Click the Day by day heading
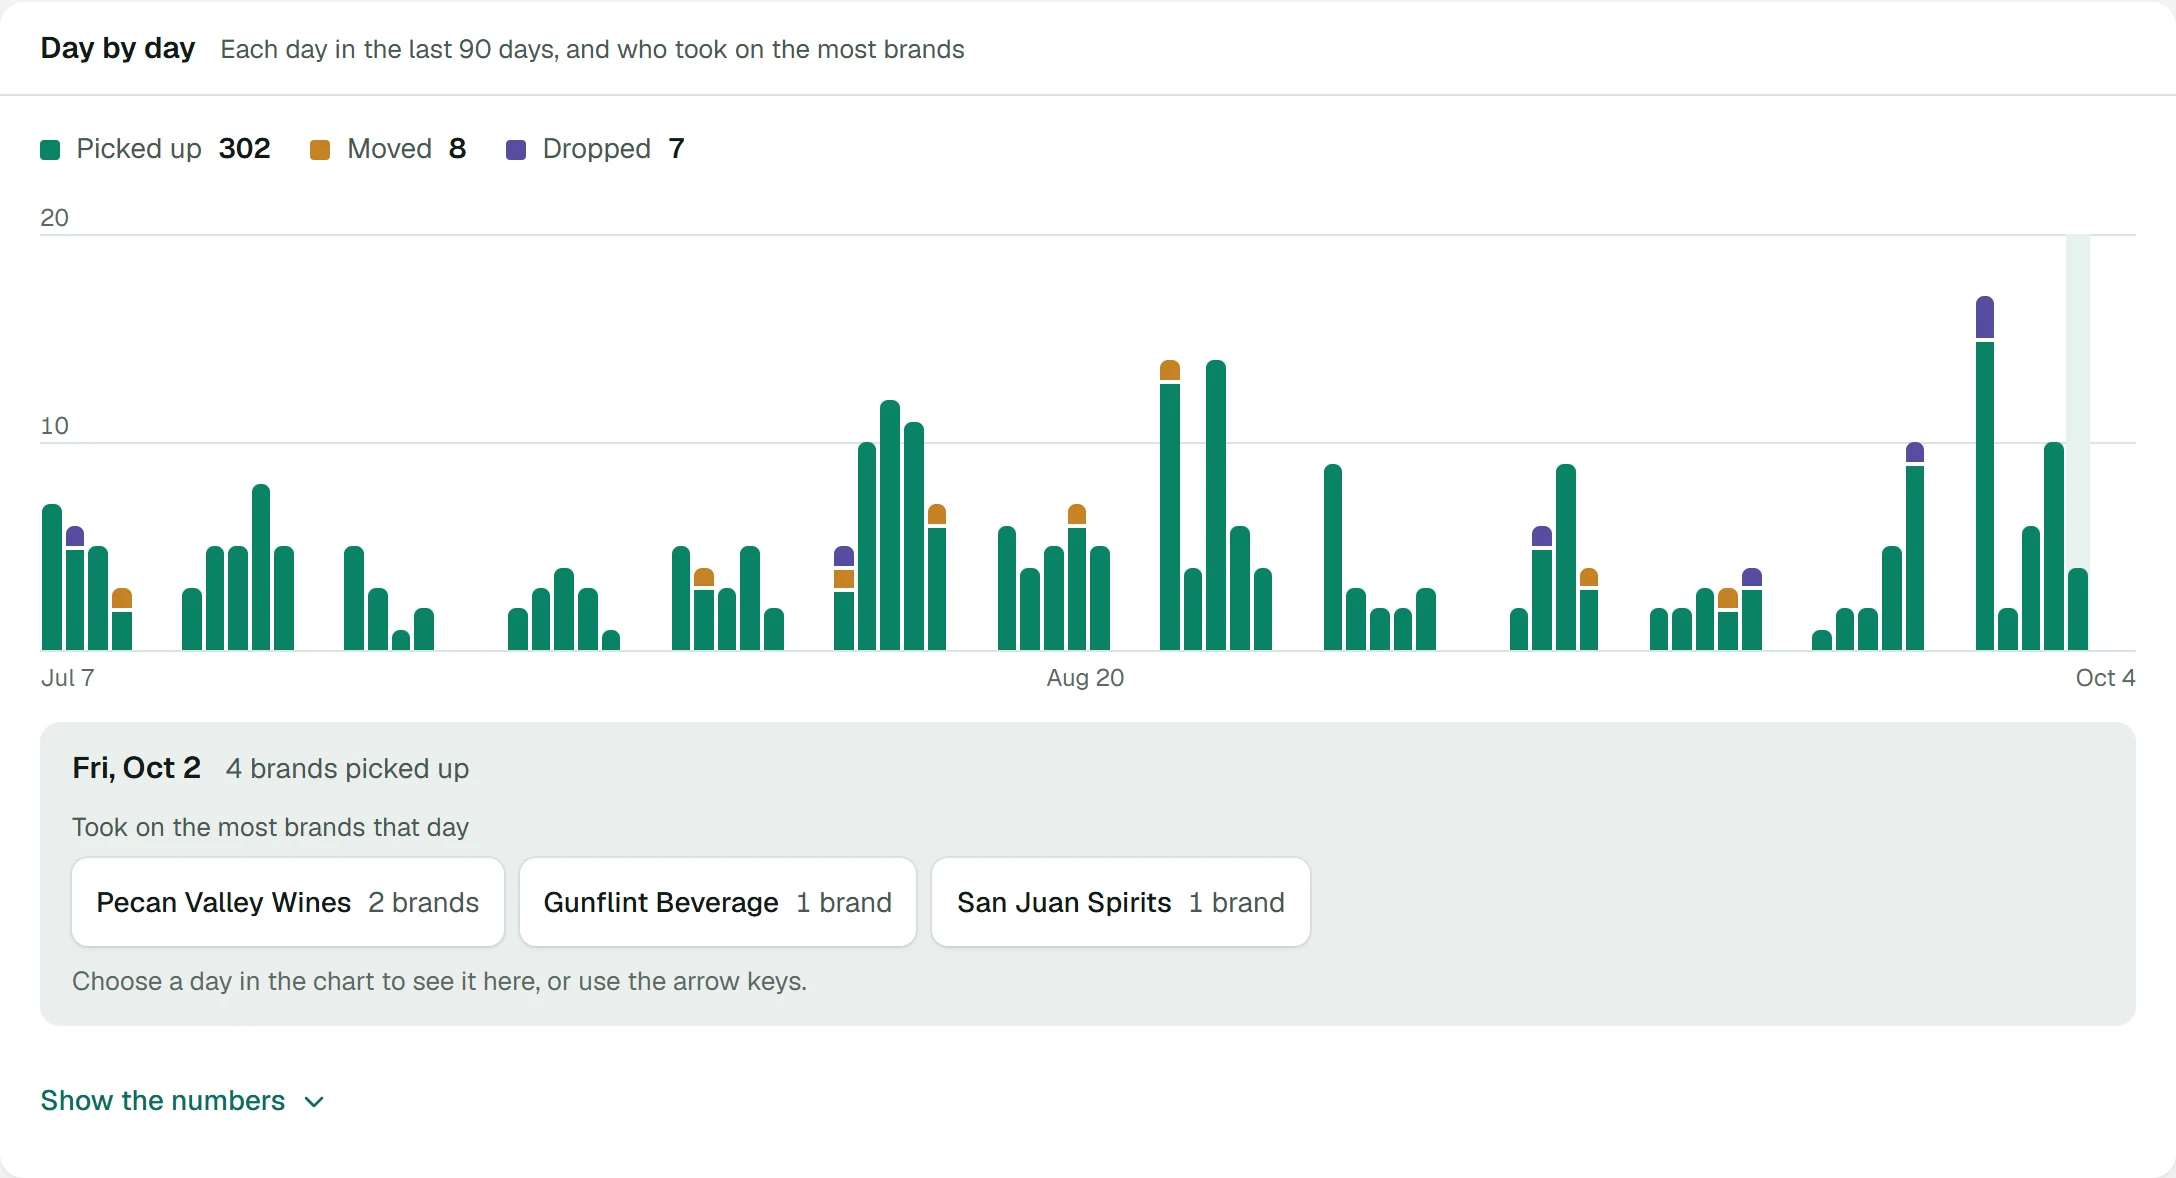The image size is (2176, 1178). (118, 48)
